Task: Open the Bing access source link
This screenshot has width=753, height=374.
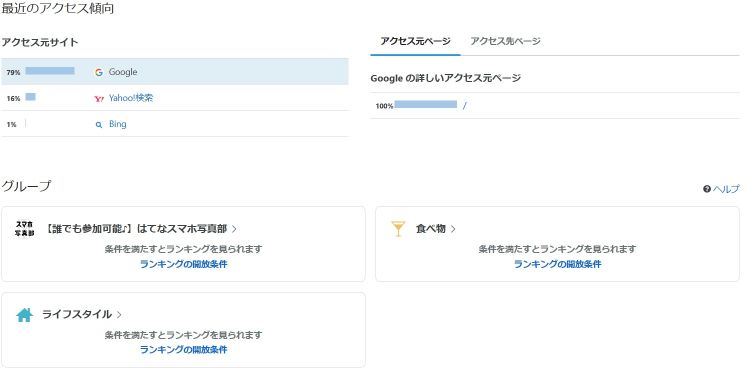Action: click(x=118, y=124)
